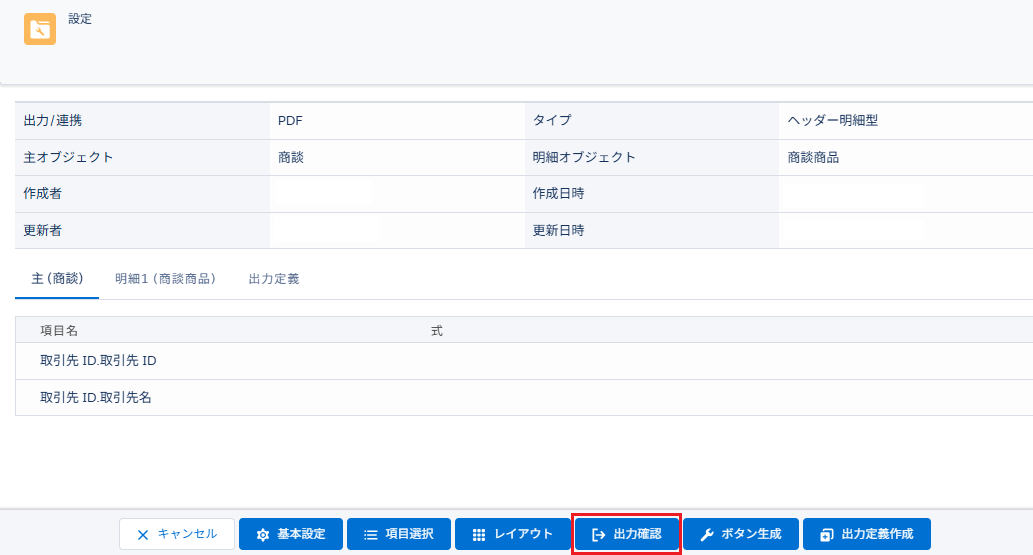Select the 出力定義 tab
This screenshot has width=1033, height=555.
(x=274, y=279)
